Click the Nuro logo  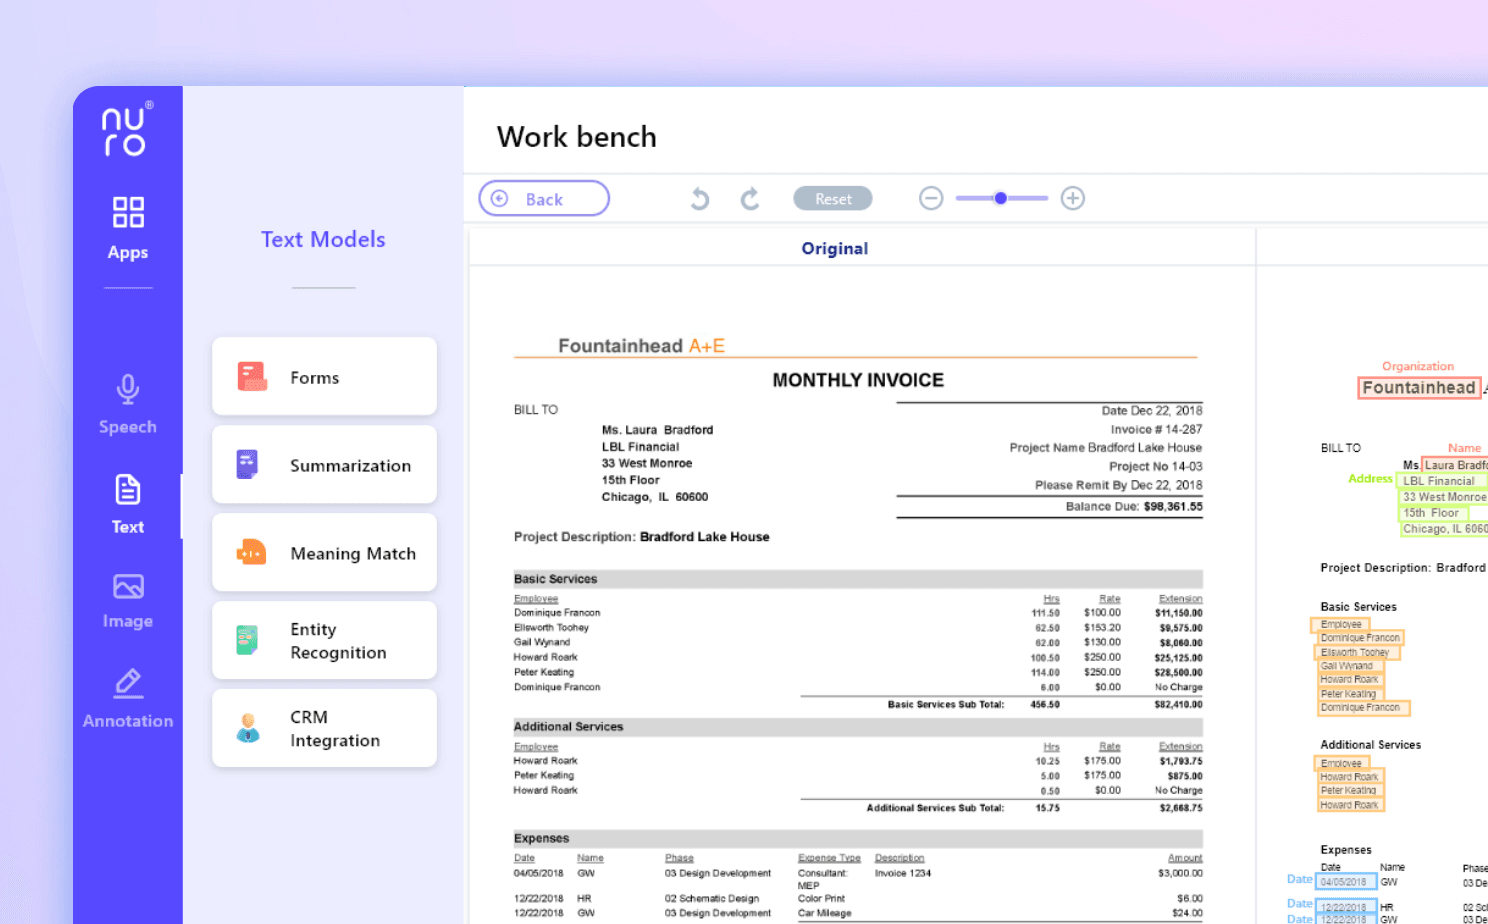point(127,130)
